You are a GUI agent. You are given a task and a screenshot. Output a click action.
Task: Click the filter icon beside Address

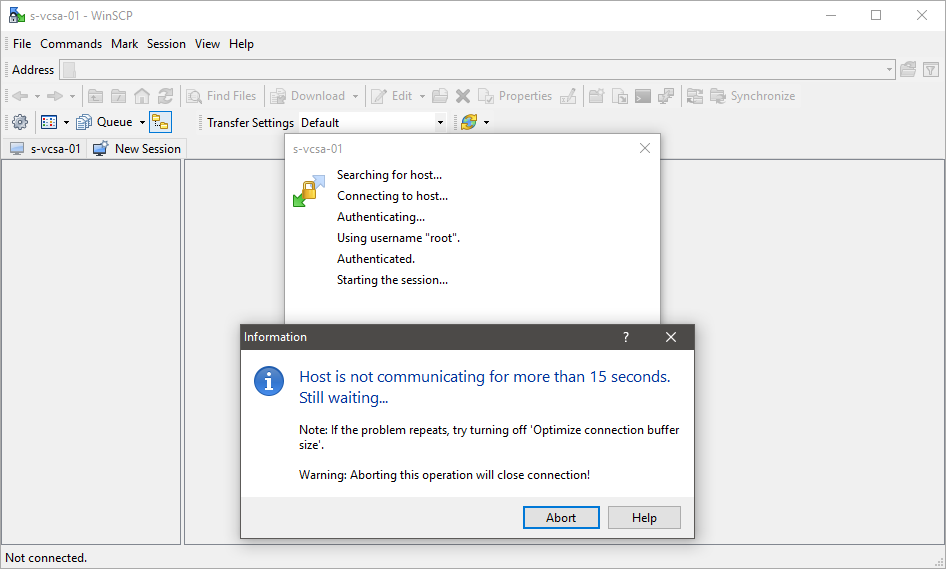[931, 70]
